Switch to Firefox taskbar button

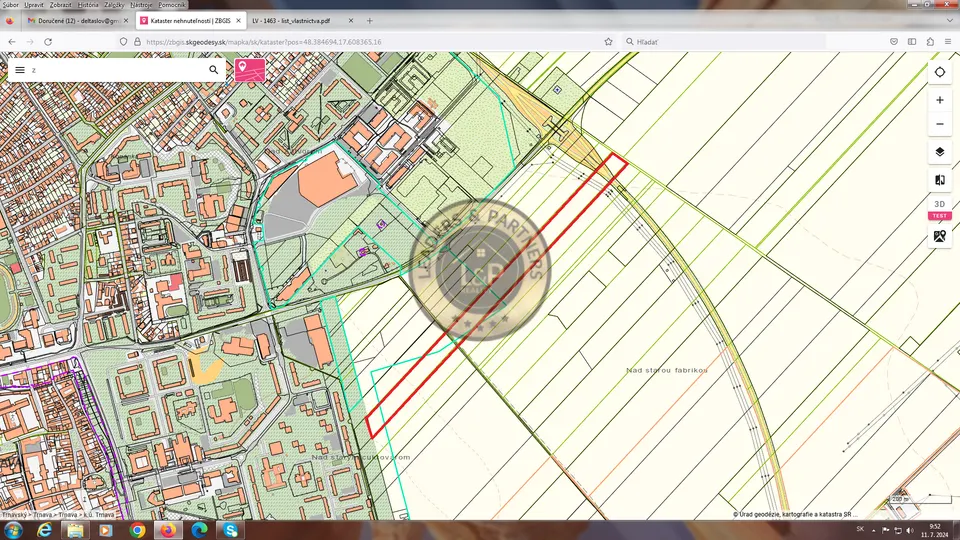coord(168,530)
